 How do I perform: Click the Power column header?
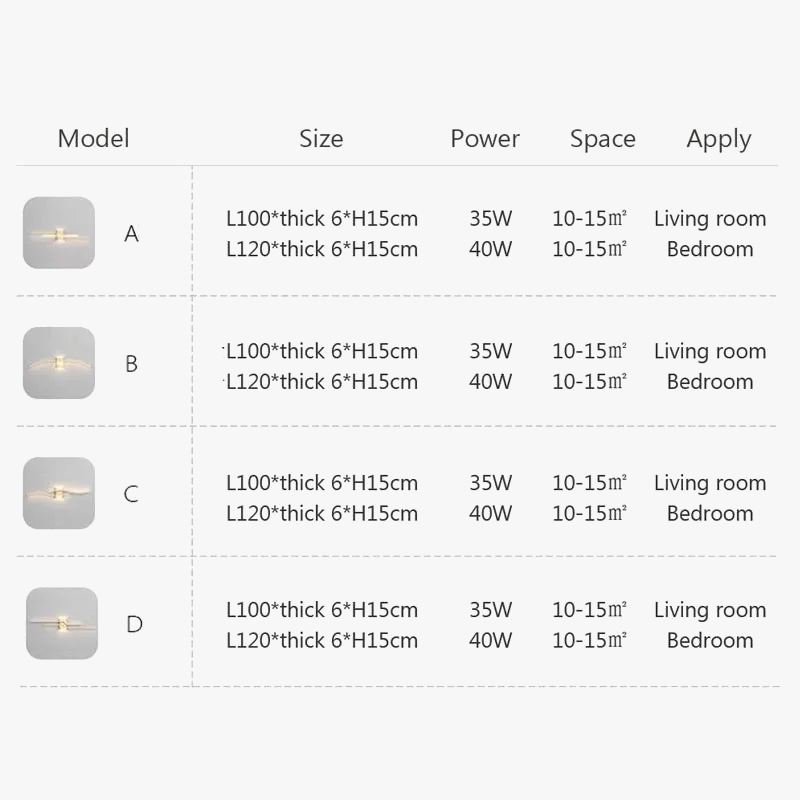click(x=485, y=139)
